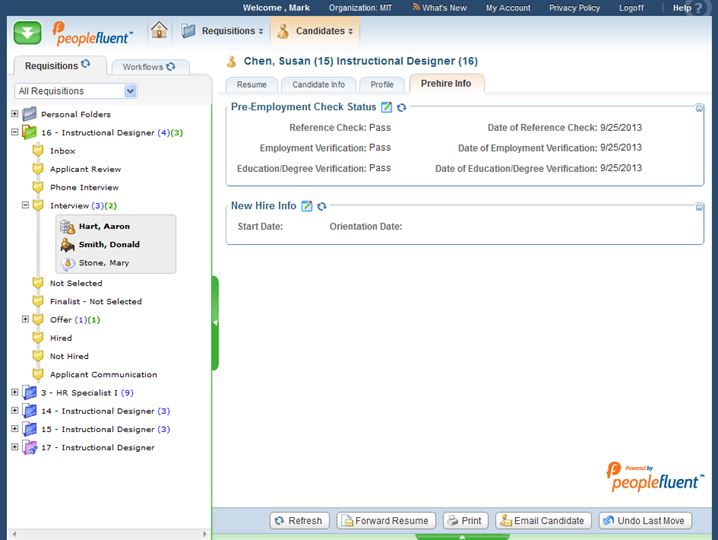Expand the Personal Folders tree node
718x540 pixels.
click(15, 114)
